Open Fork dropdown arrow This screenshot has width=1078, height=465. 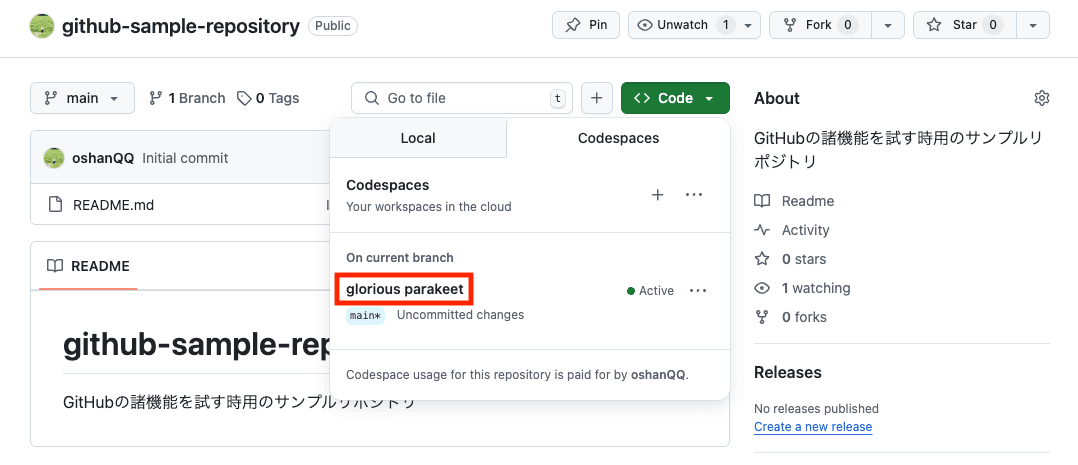888,25
